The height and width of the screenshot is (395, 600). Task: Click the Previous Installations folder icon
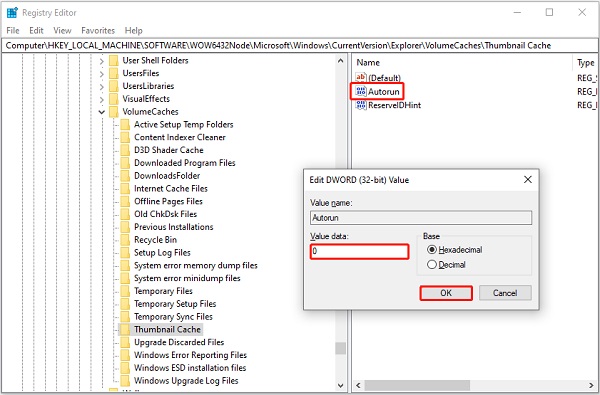(x=125, y=227)
